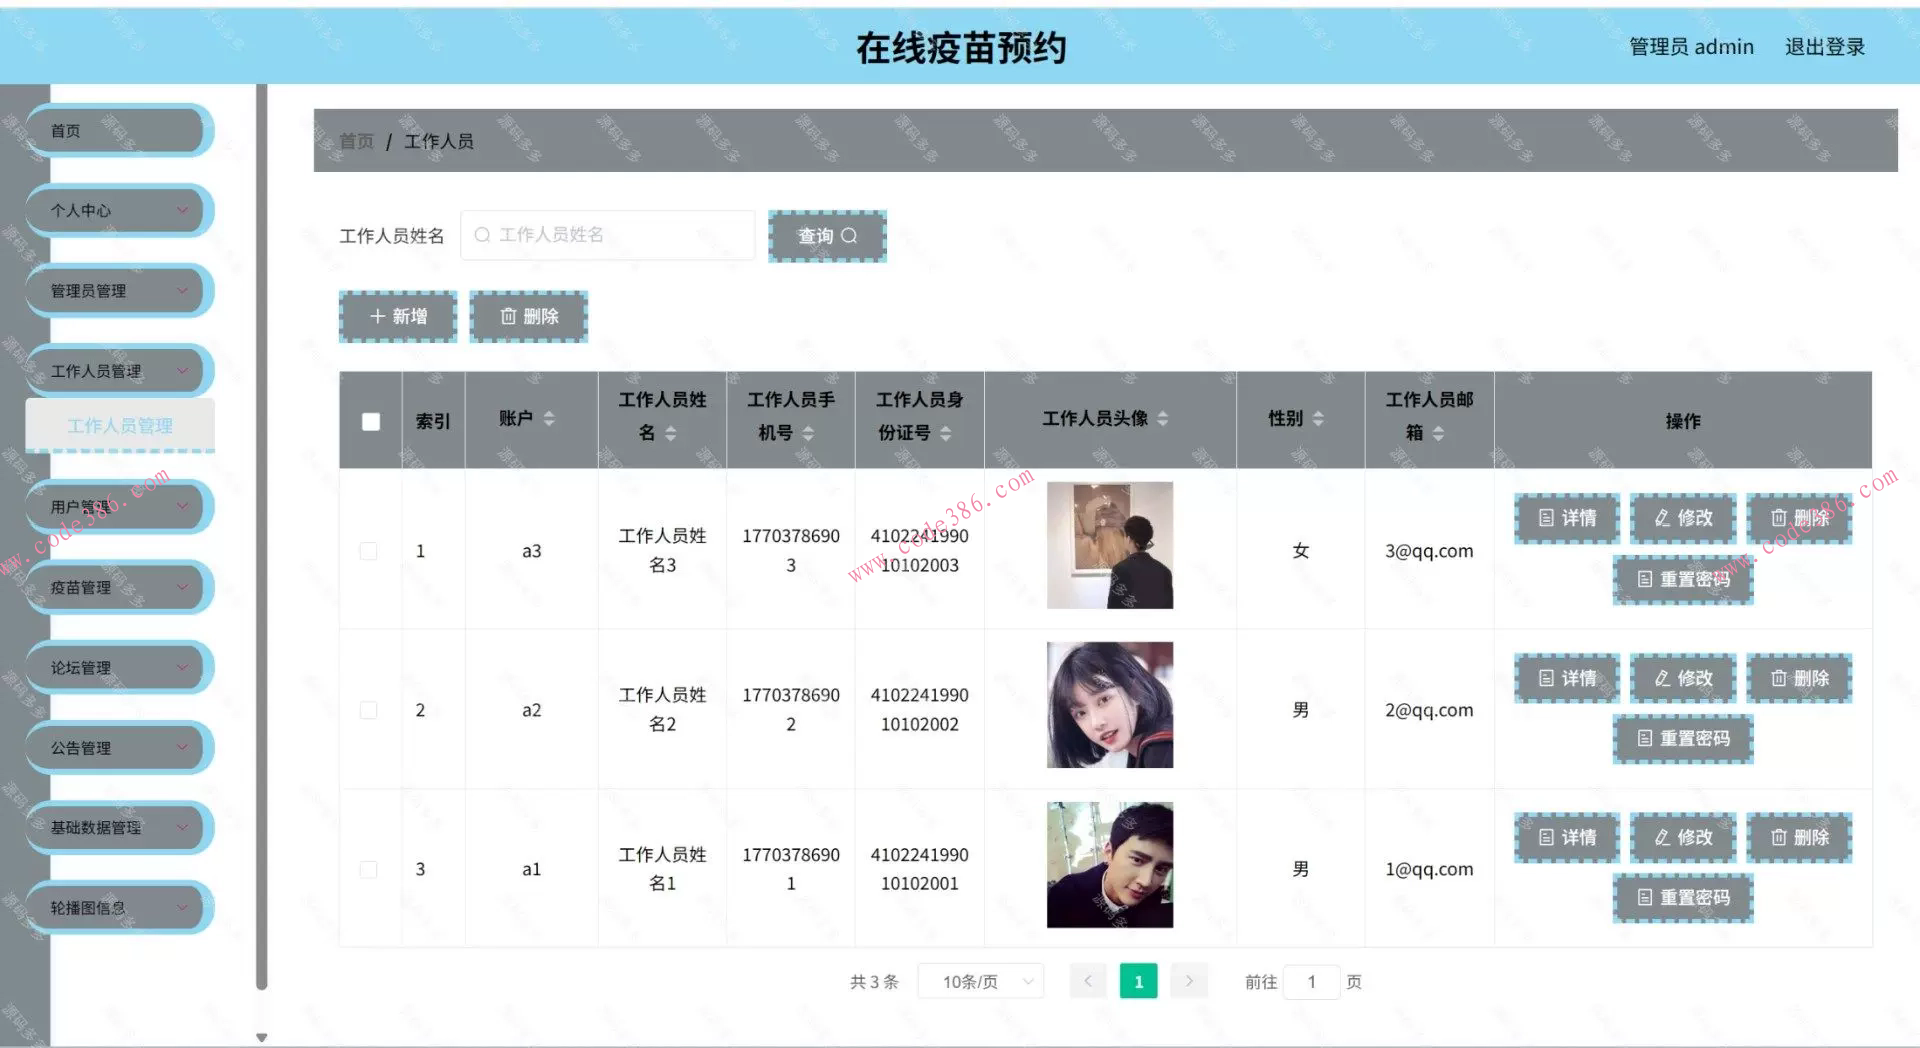Open avatar photo of account a1
1920x1048 pixels.
1110,865
